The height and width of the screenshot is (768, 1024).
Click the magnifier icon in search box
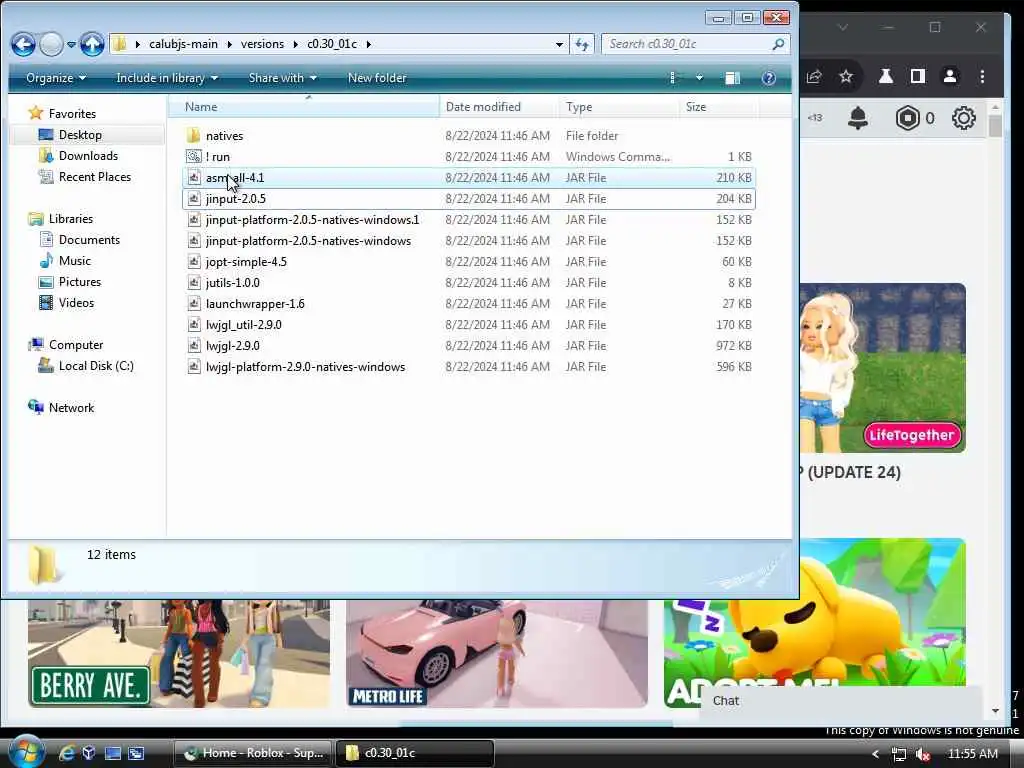778,44
